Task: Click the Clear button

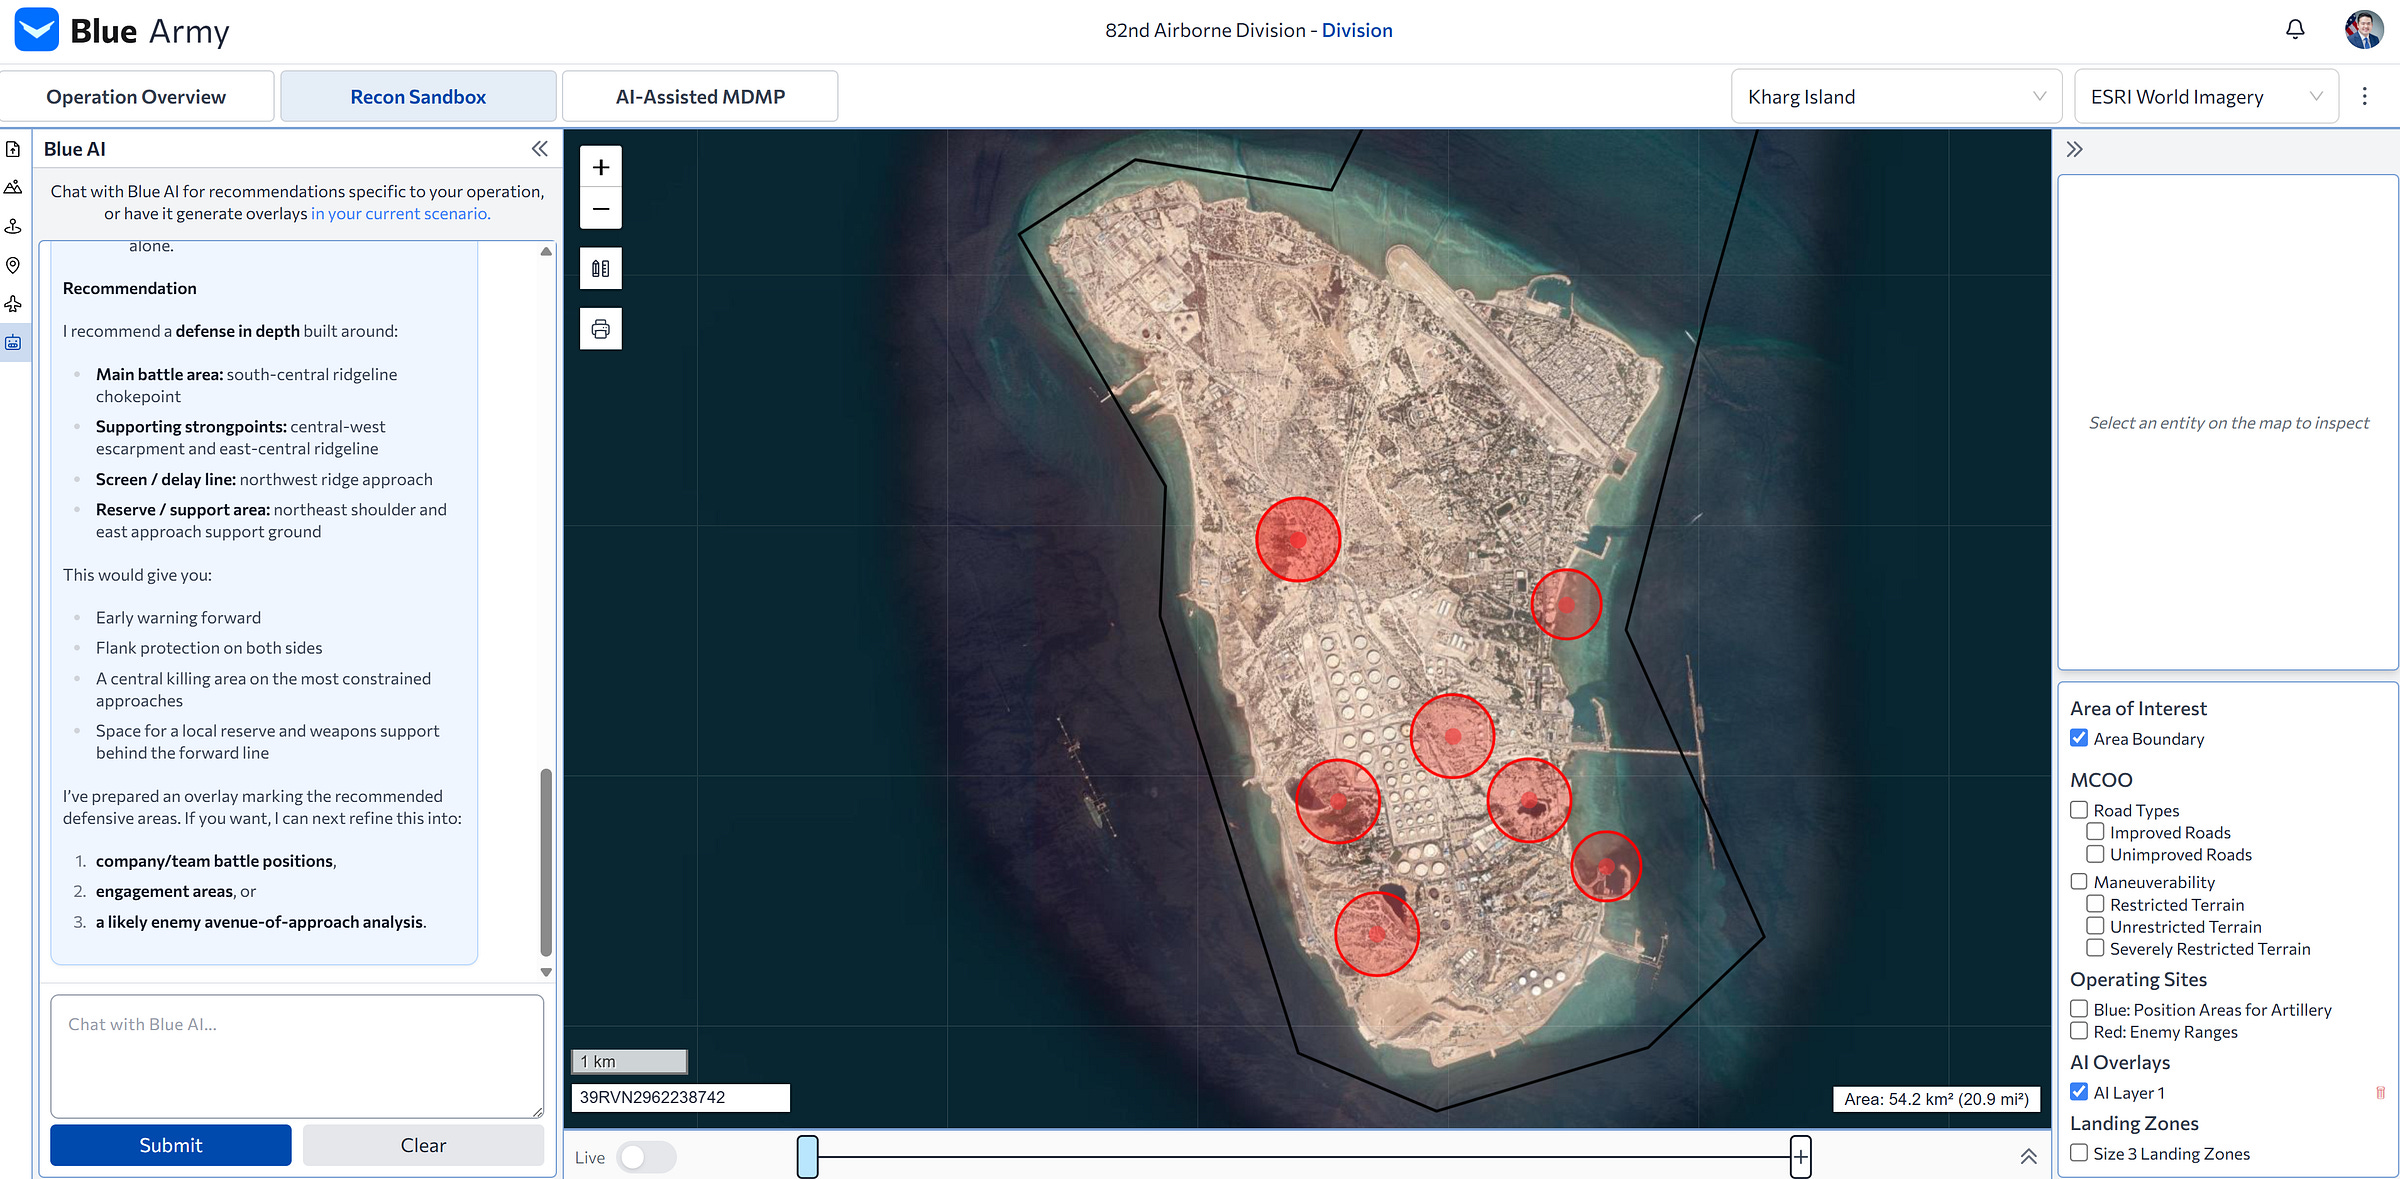Action: (423, 1145)
